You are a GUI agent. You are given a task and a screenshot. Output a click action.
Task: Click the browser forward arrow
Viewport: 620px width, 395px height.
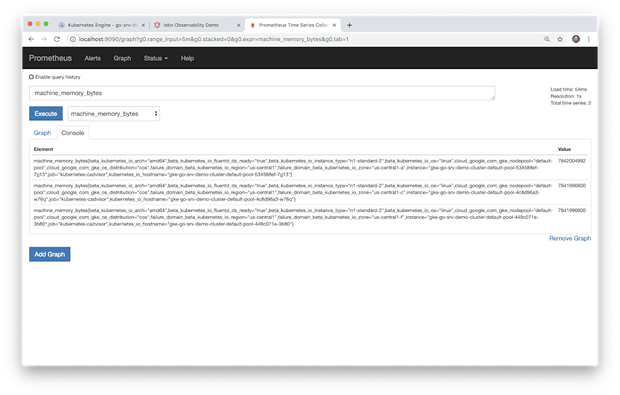point(44,39)
